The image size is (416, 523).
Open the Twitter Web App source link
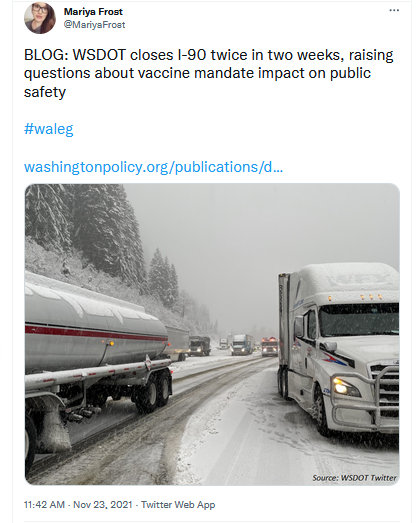point(178,504)
